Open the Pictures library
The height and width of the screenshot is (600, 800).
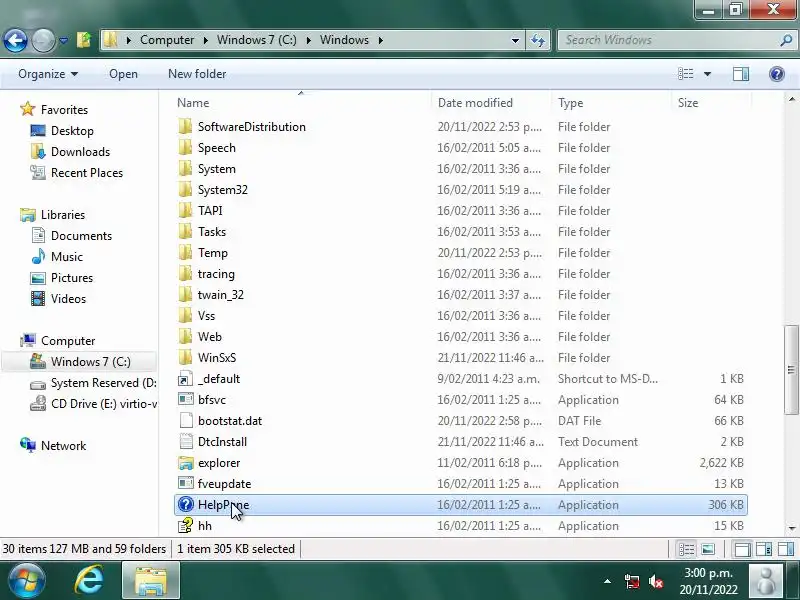click(72, 277)
